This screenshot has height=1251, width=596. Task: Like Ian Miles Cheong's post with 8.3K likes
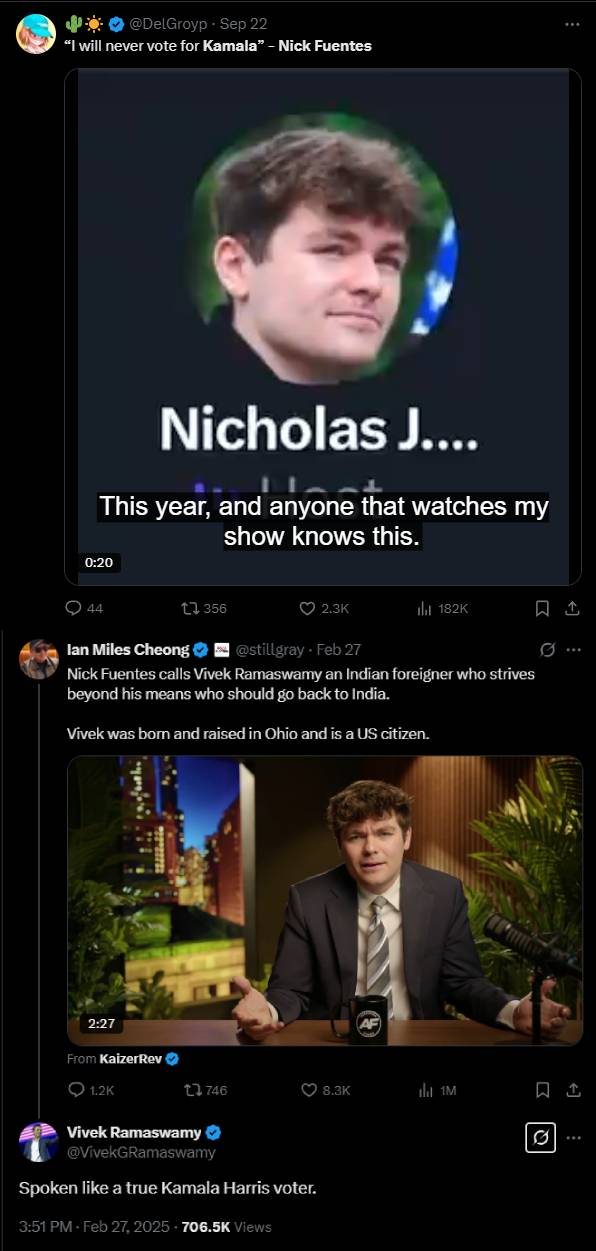coord(325,1090)
